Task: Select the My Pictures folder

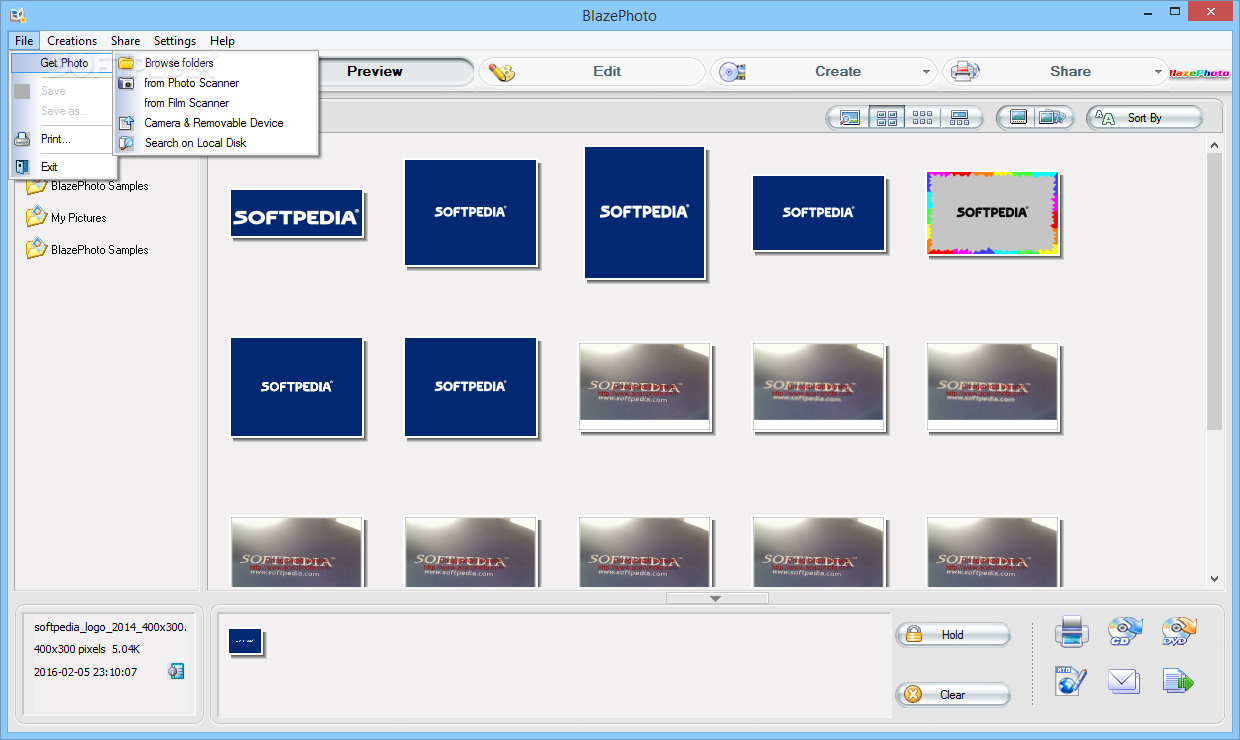Action: point(66,217)
